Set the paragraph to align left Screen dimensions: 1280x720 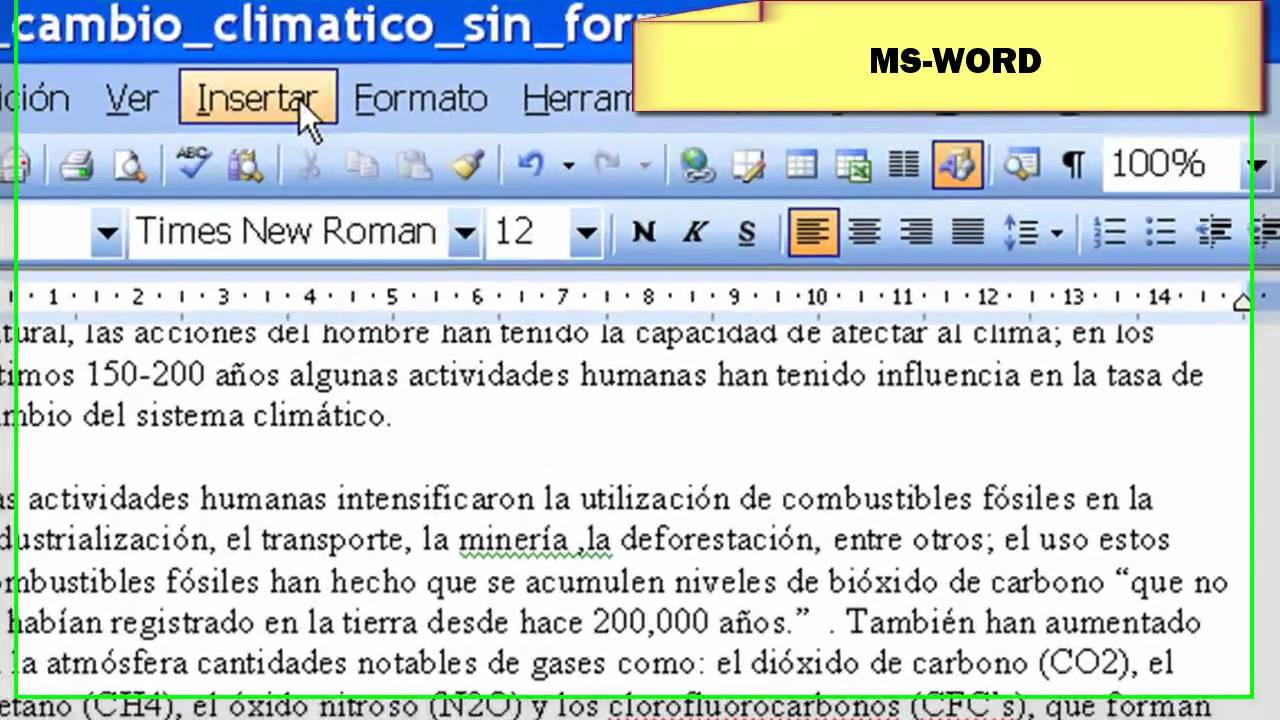(813, 233)
